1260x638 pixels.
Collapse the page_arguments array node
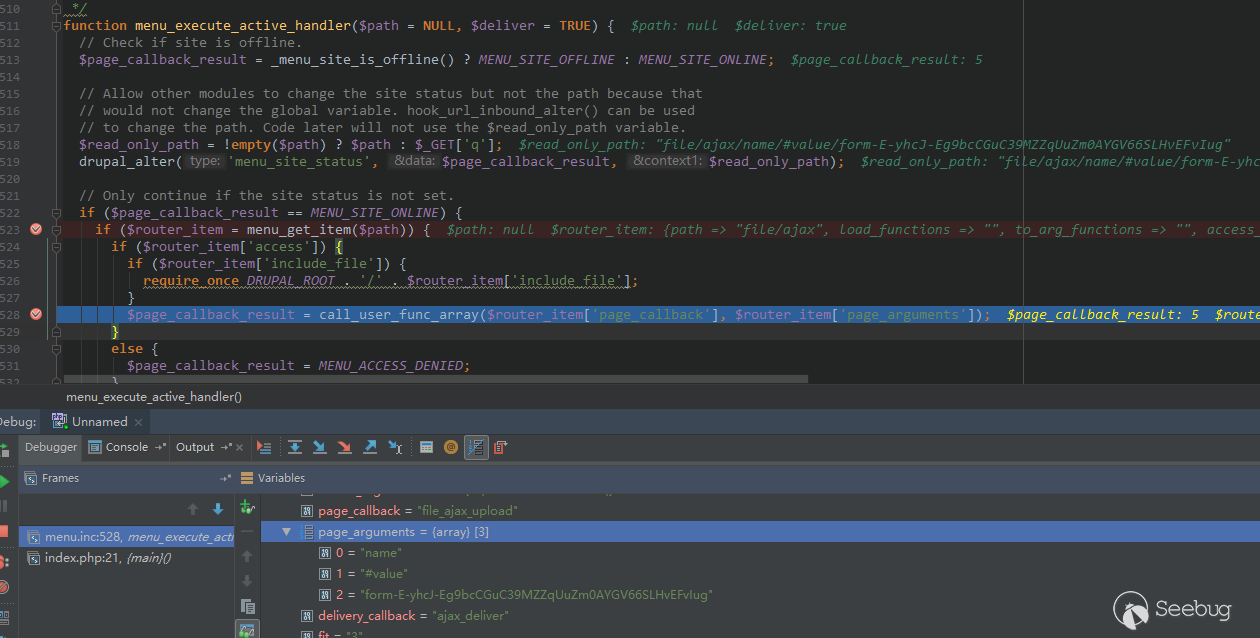coord(287,532)
